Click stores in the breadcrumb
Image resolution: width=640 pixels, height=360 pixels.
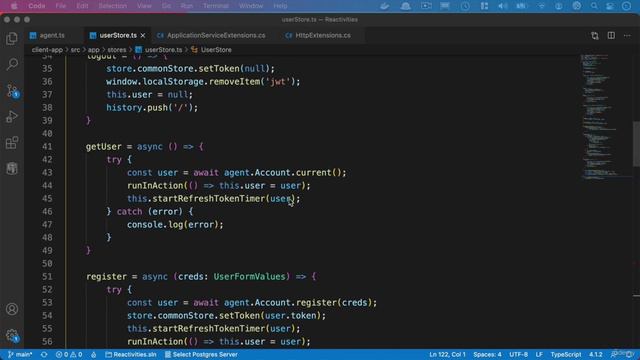coord(117,50)
